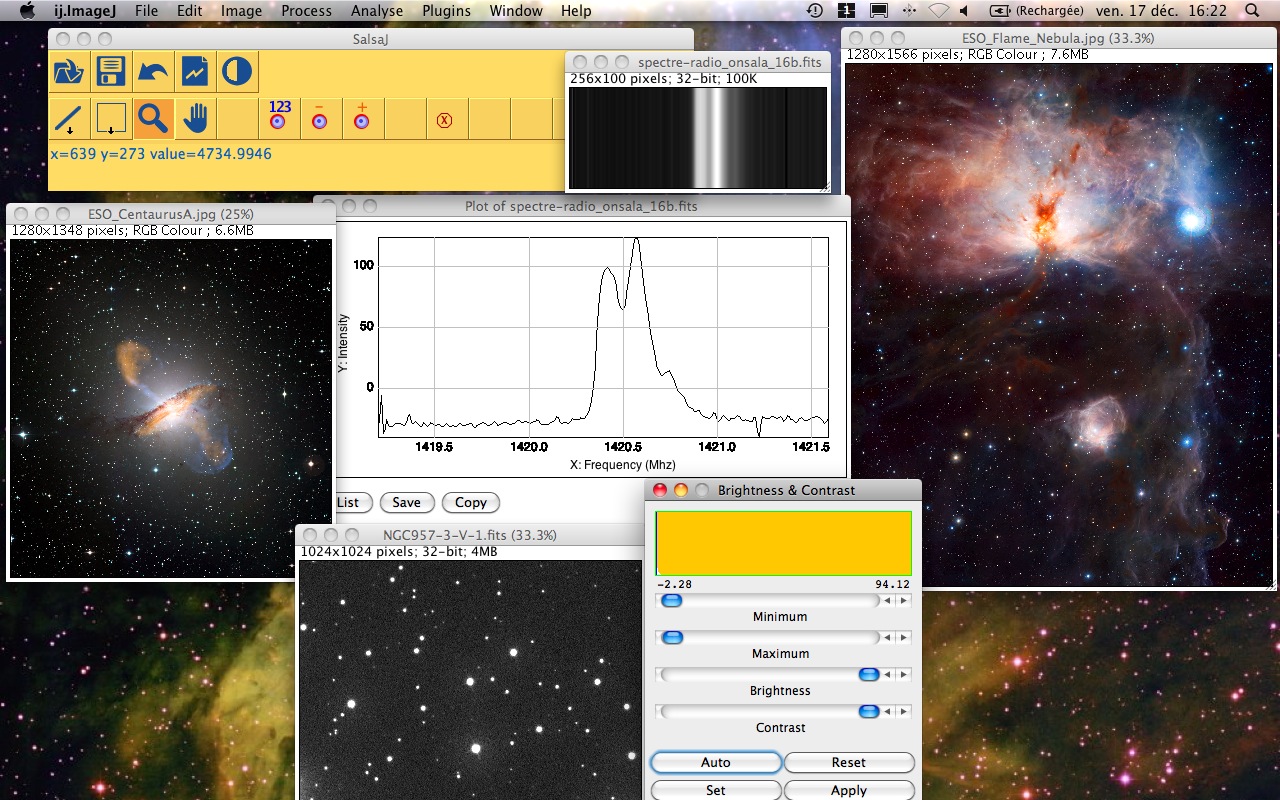
Task: Select the magnifying glass zoom tool
Action: 152,120
